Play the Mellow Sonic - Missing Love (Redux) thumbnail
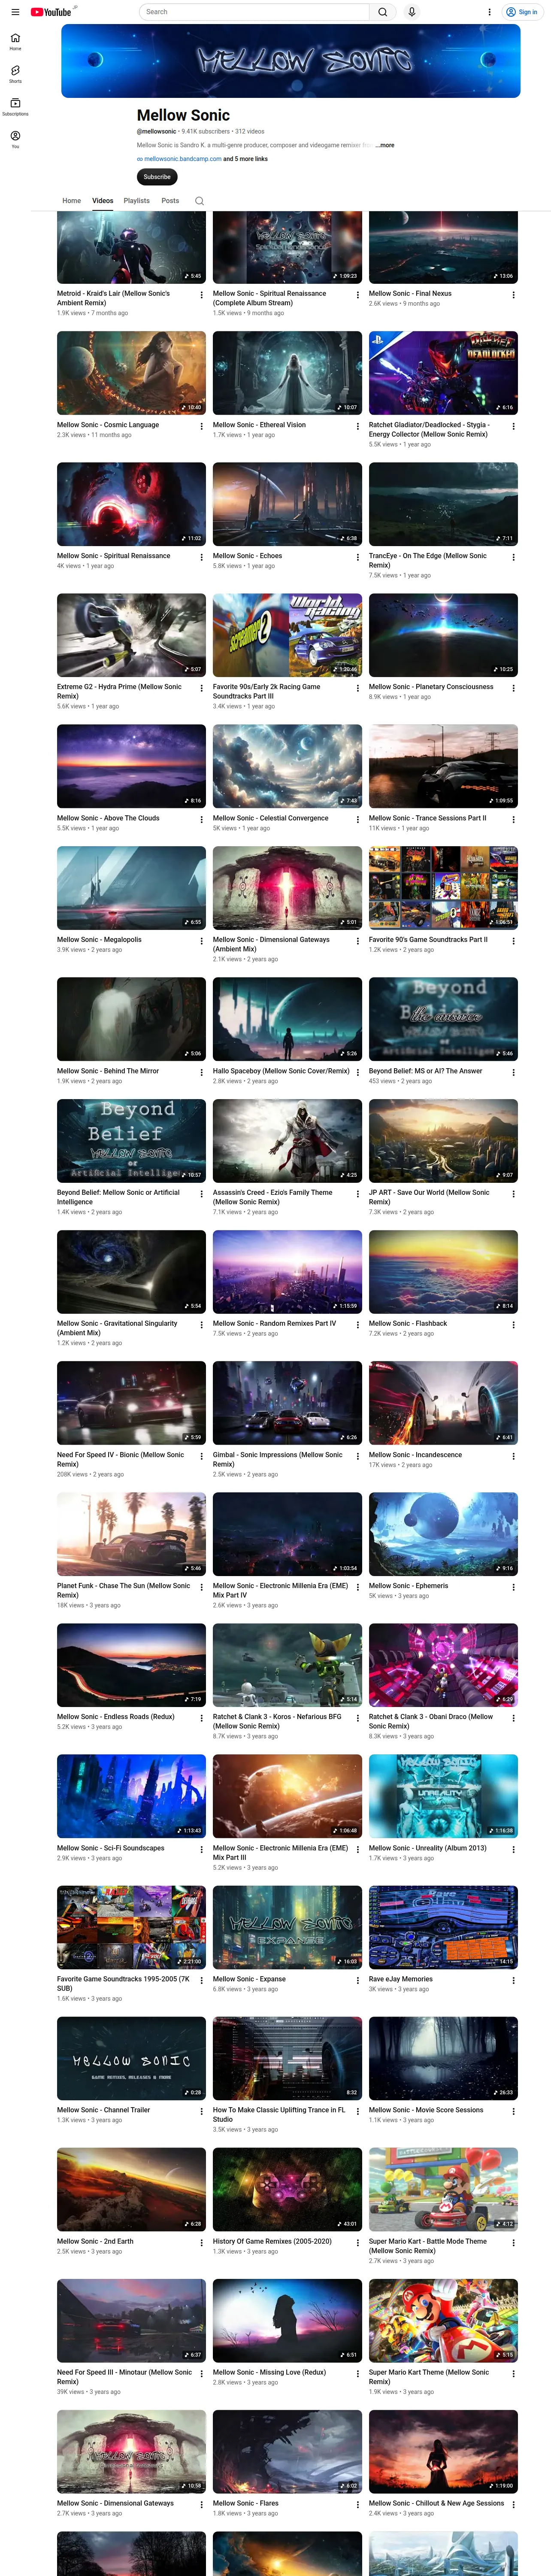Viewport: 551px width, 2576px height. coord(287,2321)
